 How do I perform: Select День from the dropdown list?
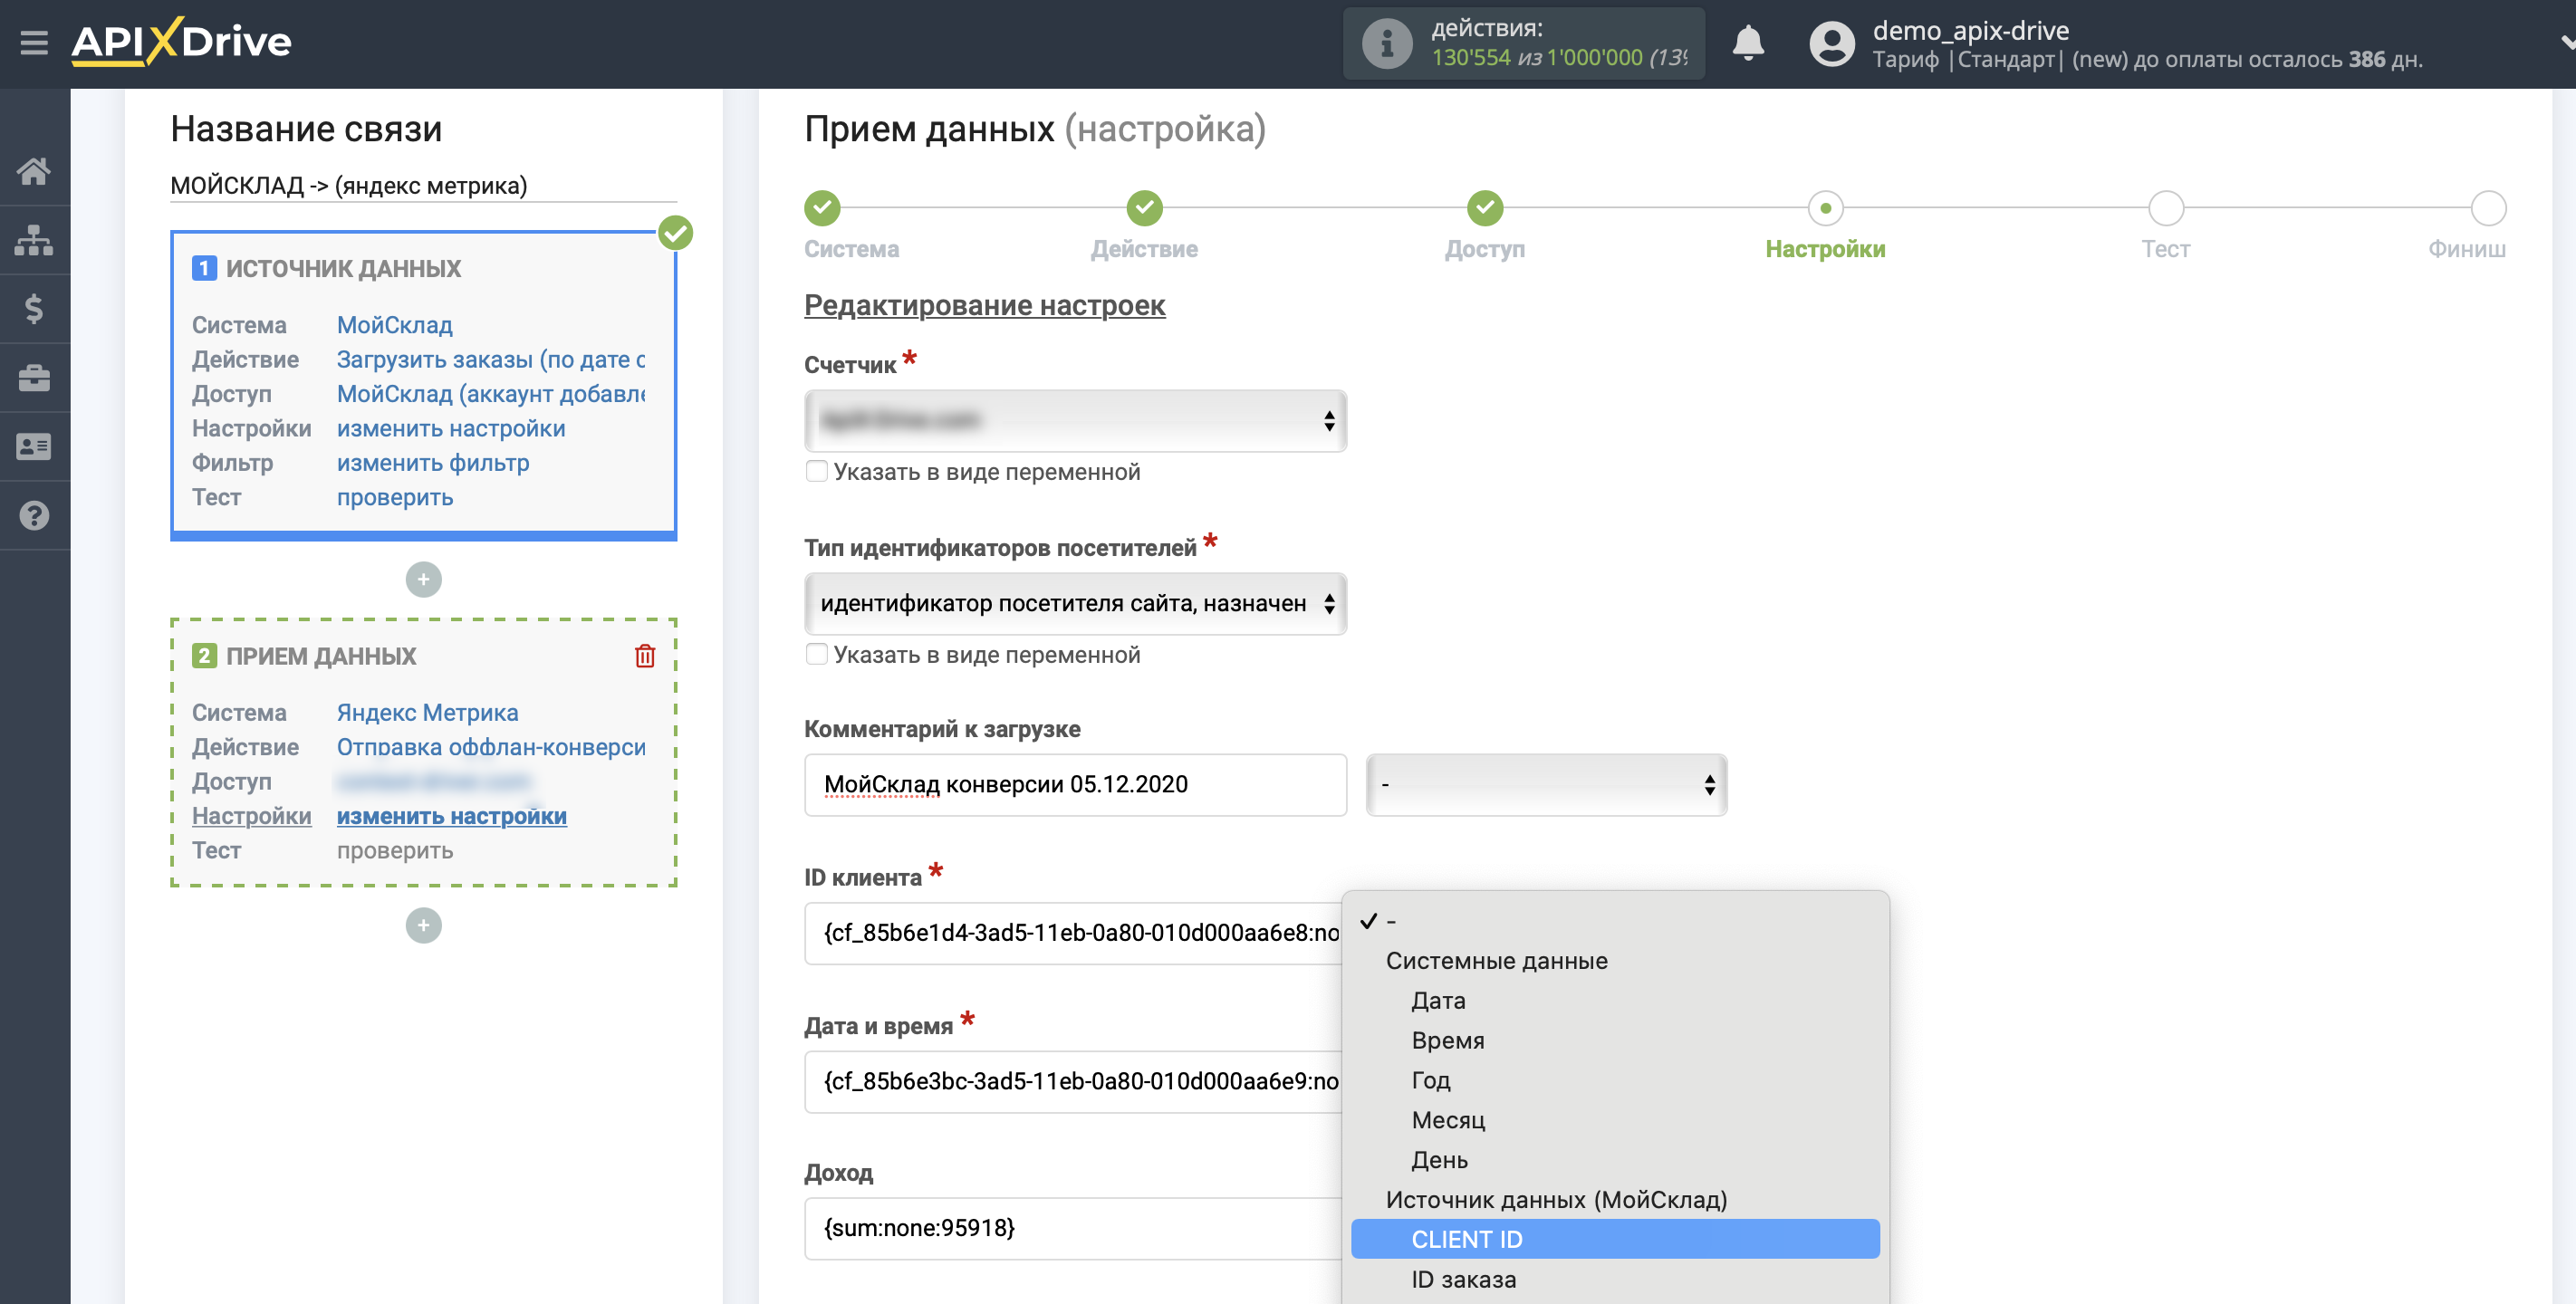click(x=1615, y=1160)
